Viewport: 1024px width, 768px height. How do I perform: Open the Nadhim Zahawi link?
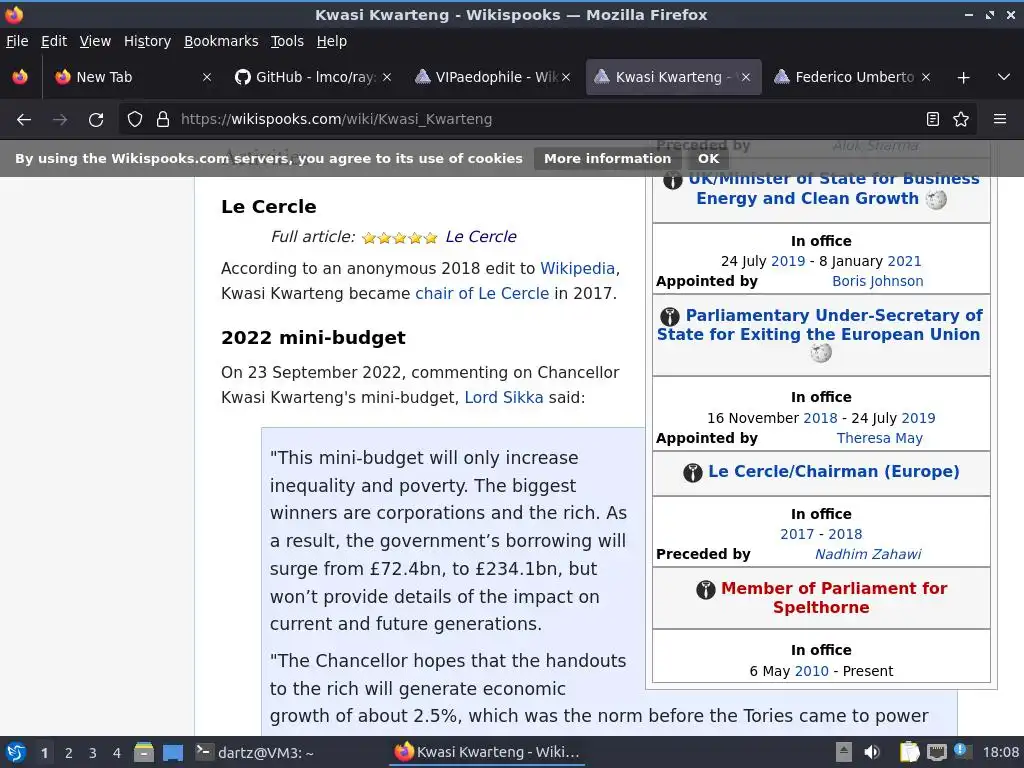click(868, 554)
